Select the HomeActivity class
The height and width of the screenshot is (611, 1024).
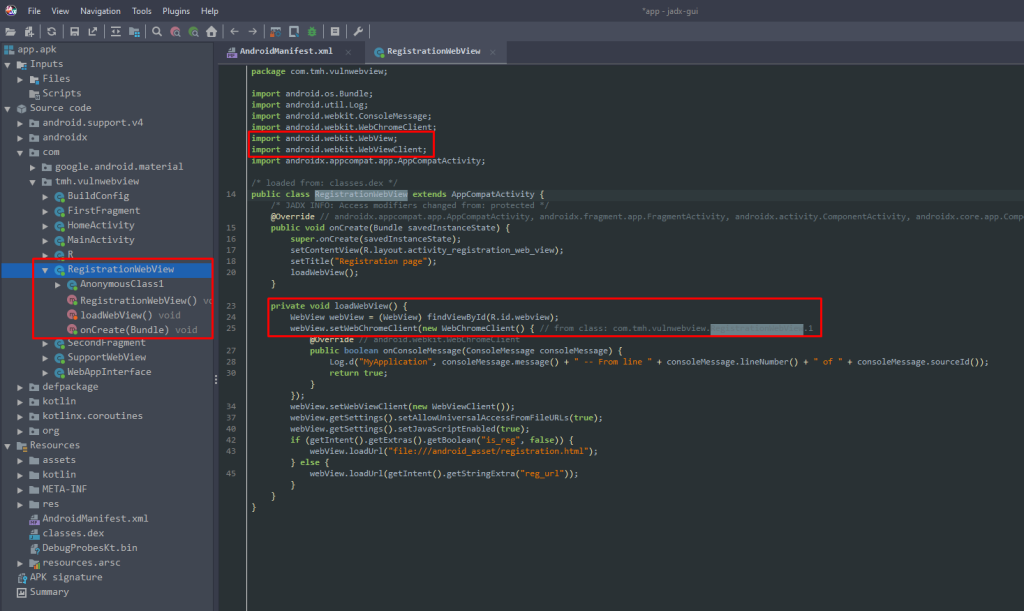(x=101, y=225)
